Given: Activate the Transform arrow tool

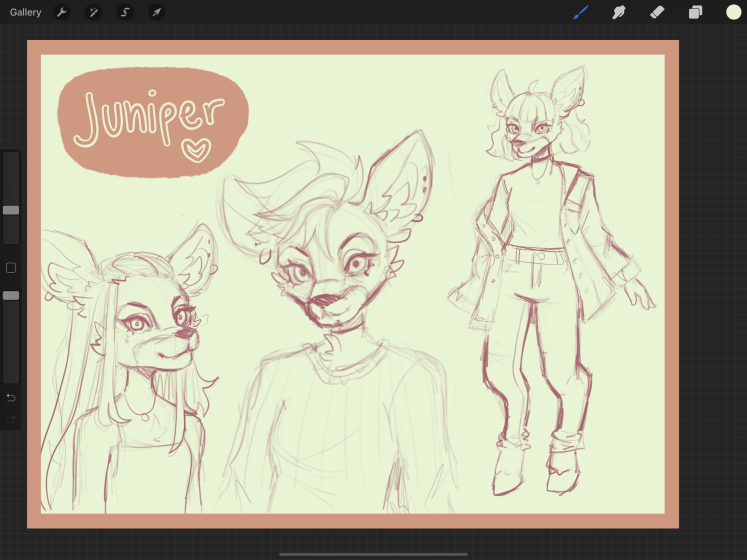Looking at the screenshot, I should 157,12.
